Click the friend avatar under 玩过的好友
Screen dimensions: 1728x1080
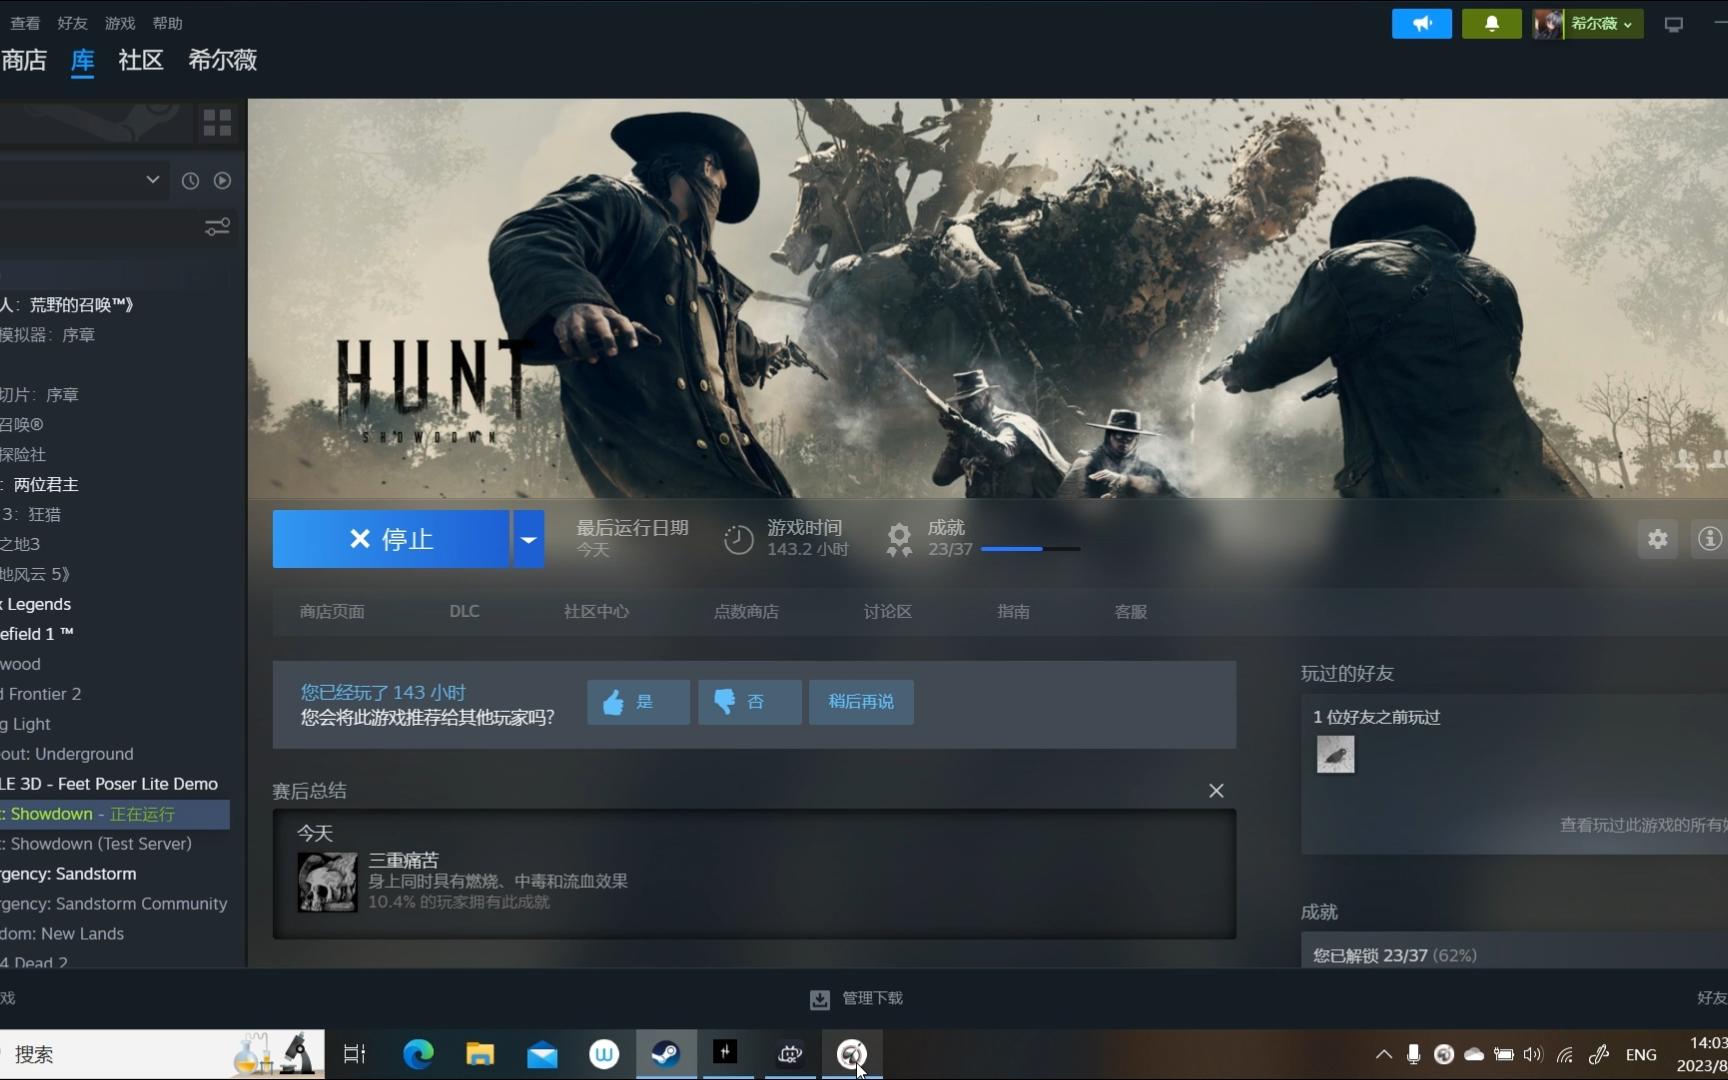(x=1335, y=754)
